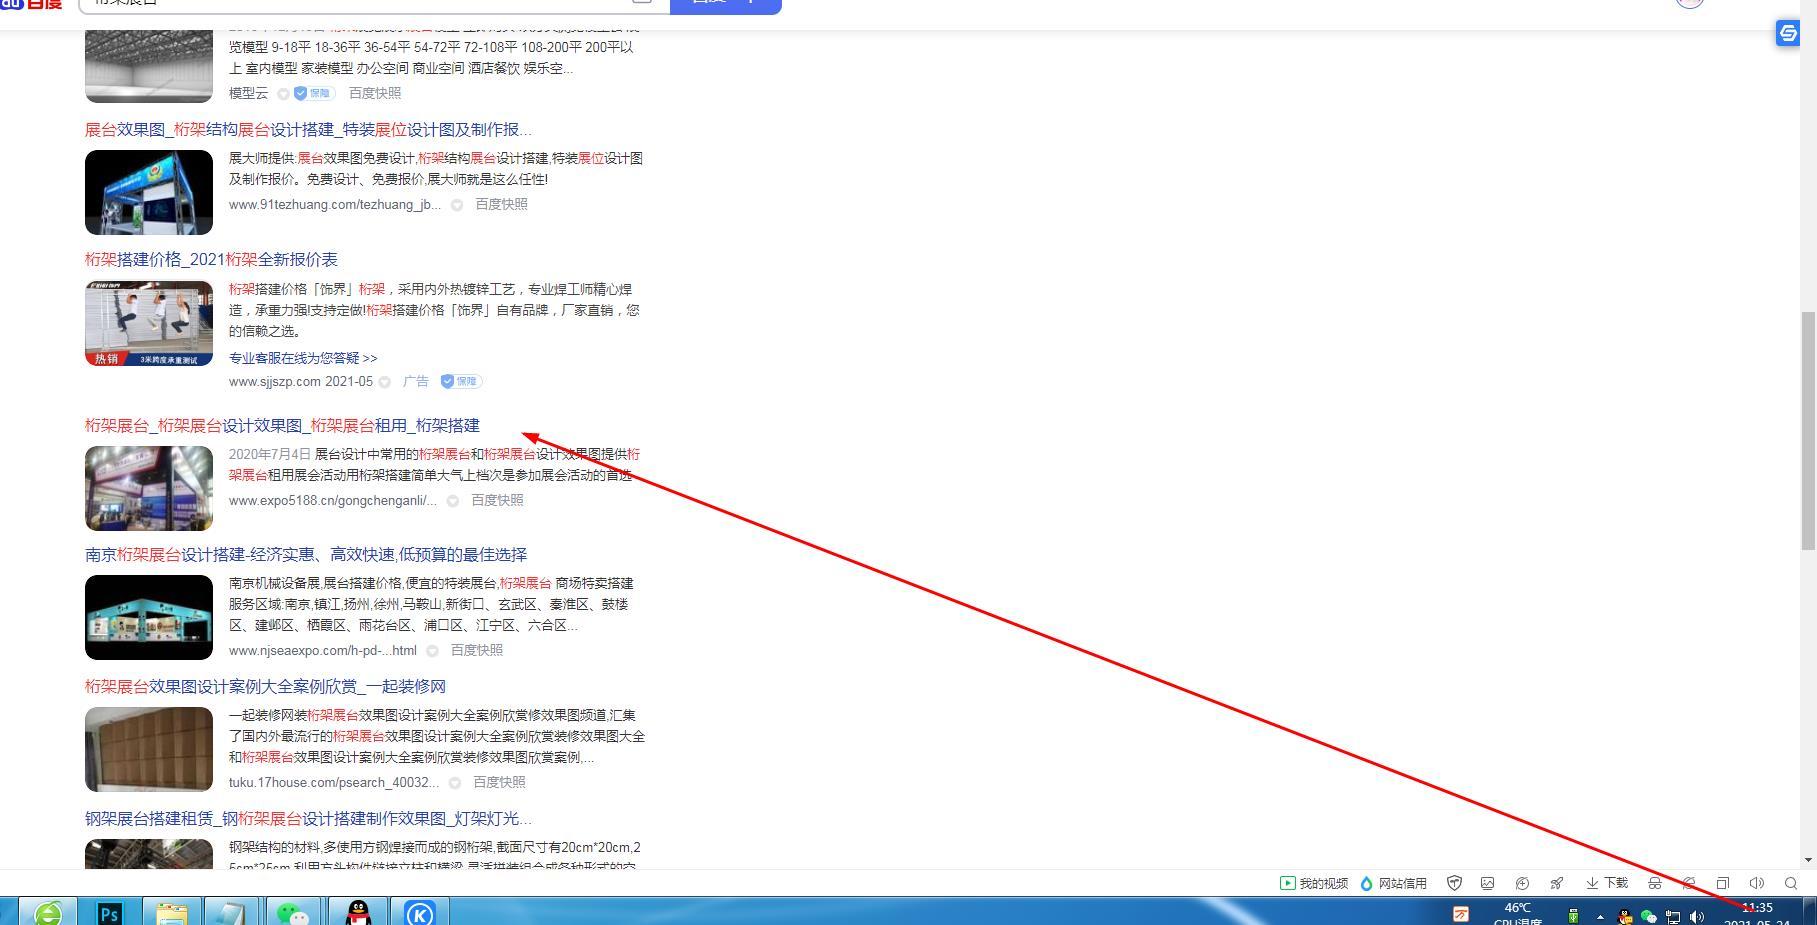Screen dimensions: 1817x925
Task: Open the 桁架展台_桁架展台设计效果图 result title
Action: pos(282,425)
